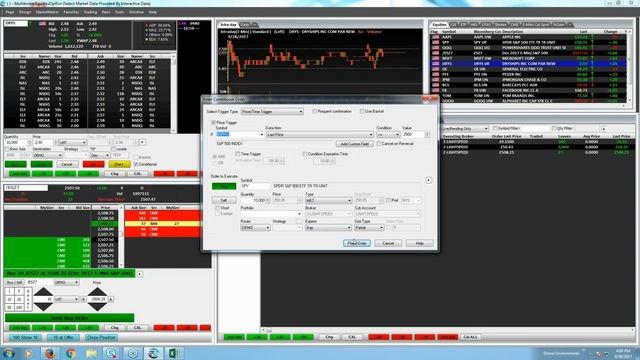Click the Close Position button
This screenshot has width=640, height=360.
[x=101, y=338]
